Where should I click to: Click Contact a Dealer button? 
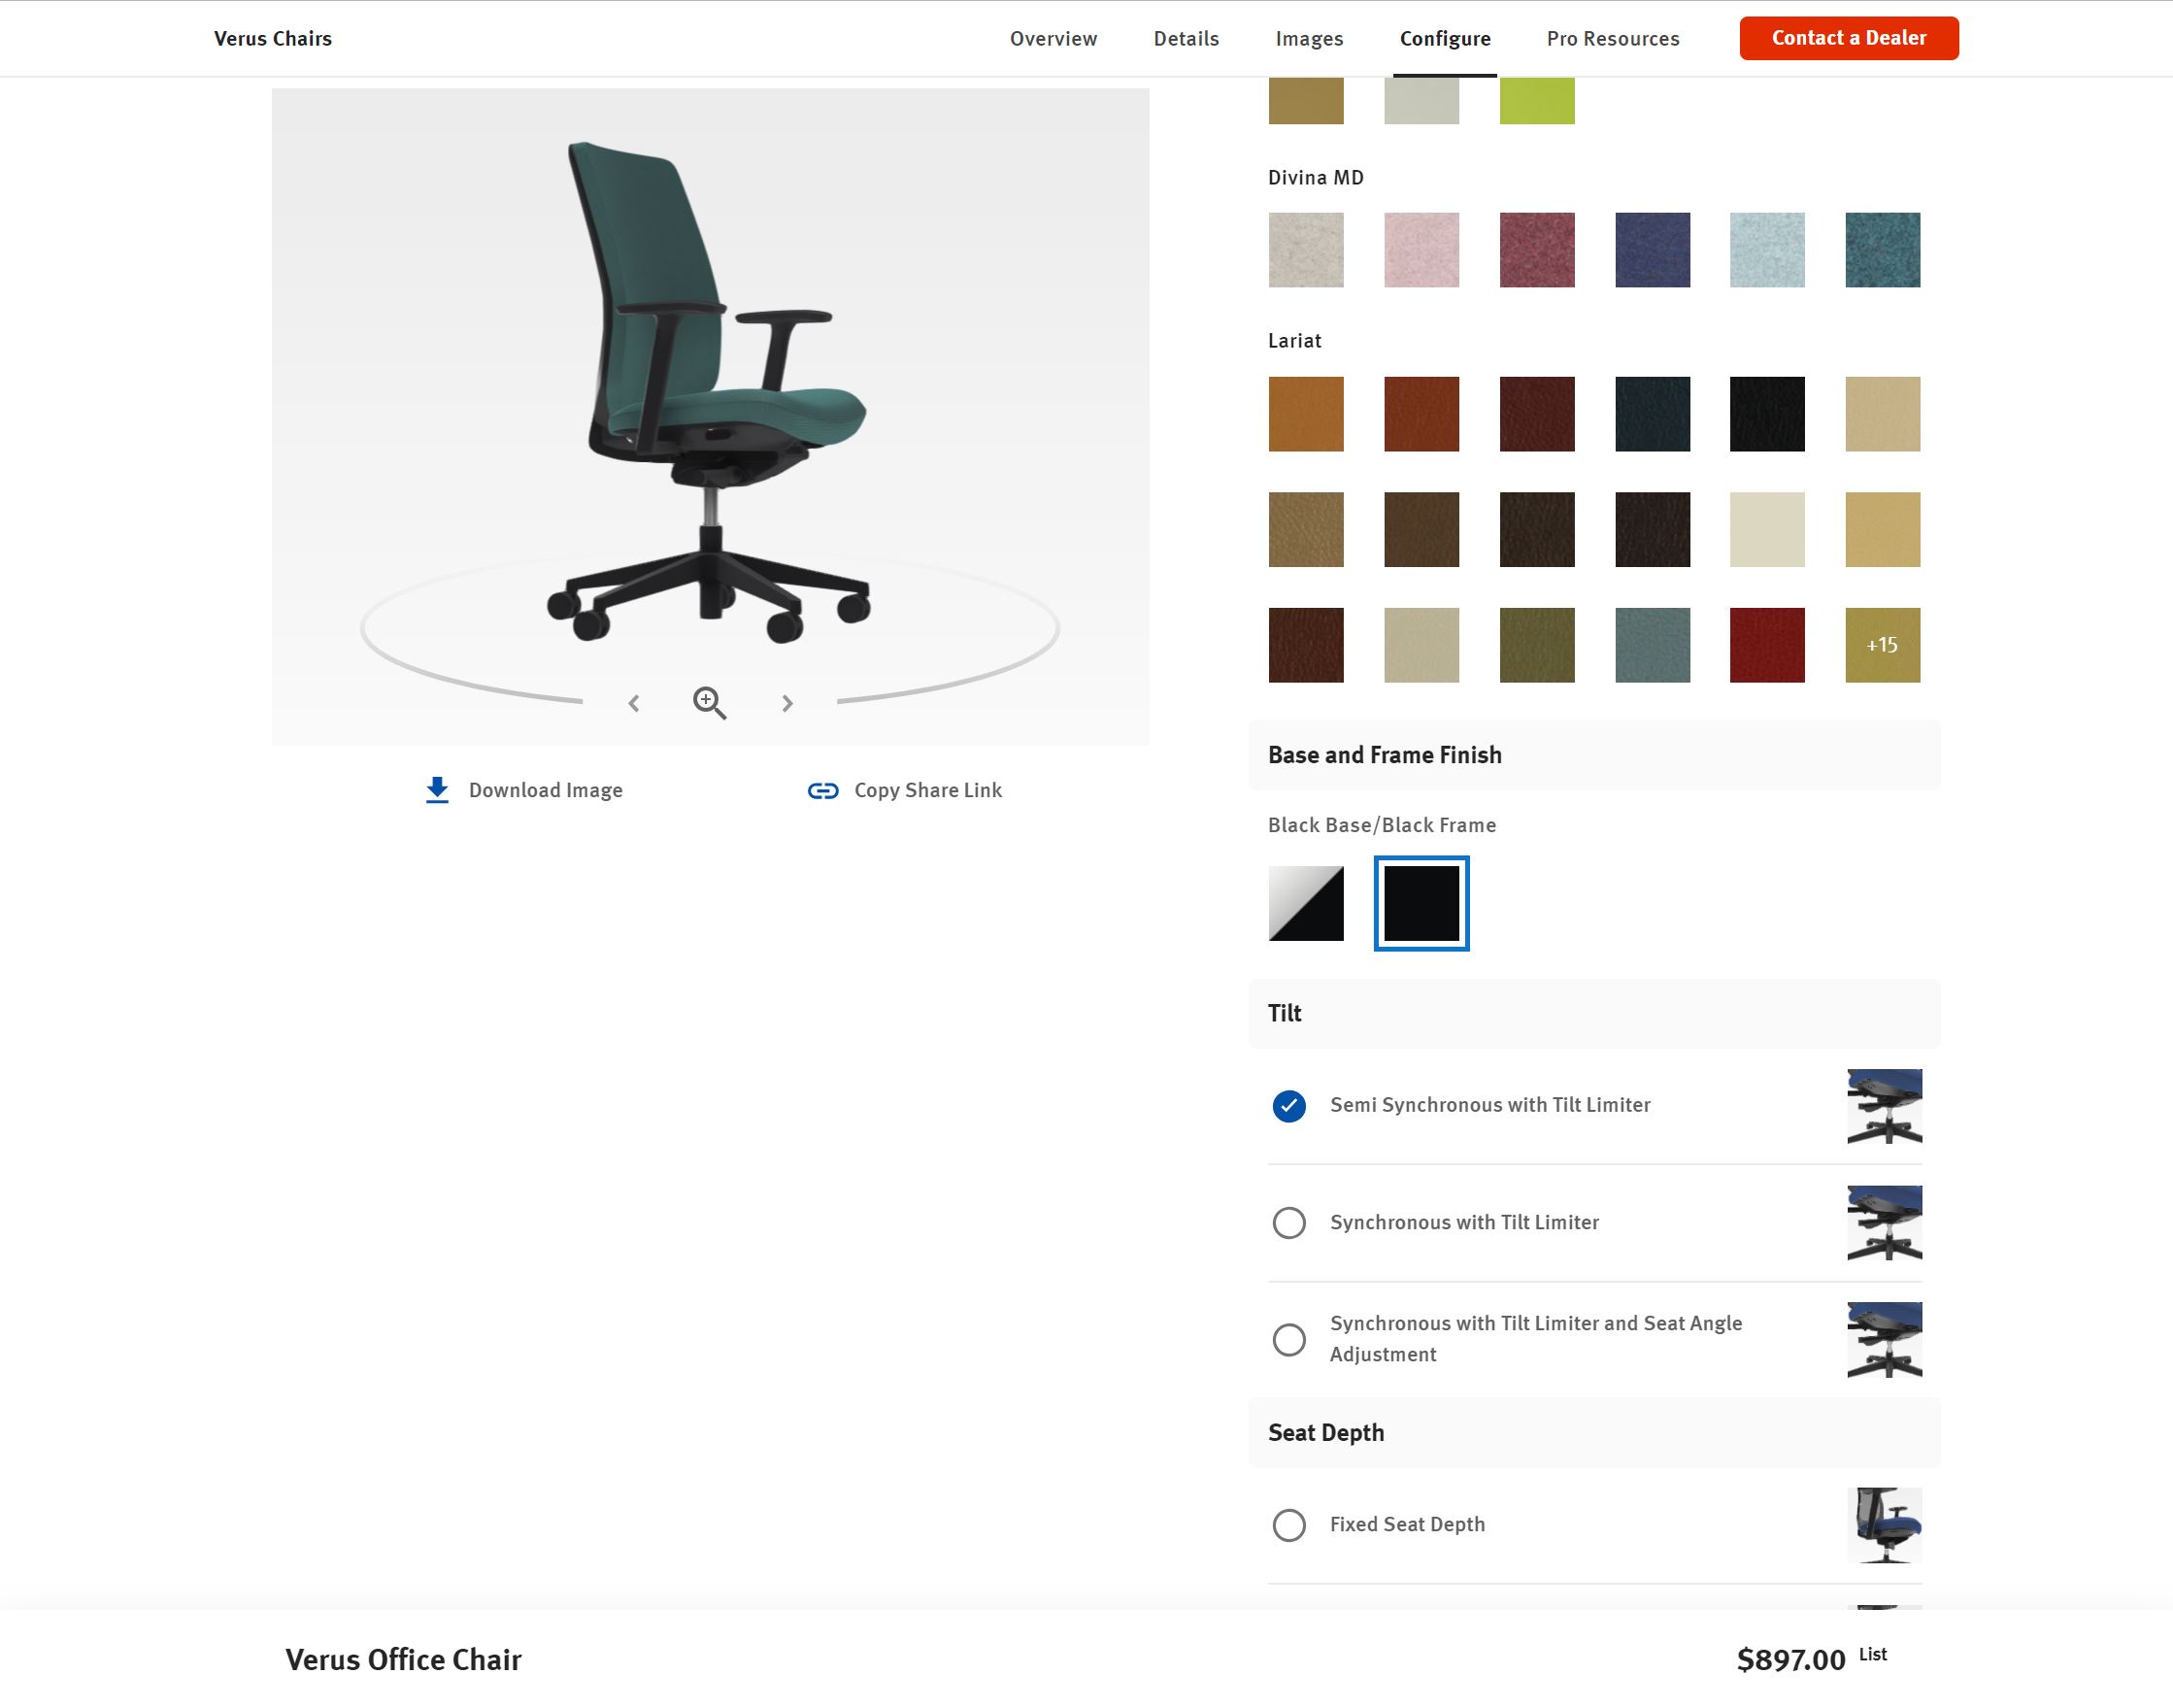(1849, 38)
